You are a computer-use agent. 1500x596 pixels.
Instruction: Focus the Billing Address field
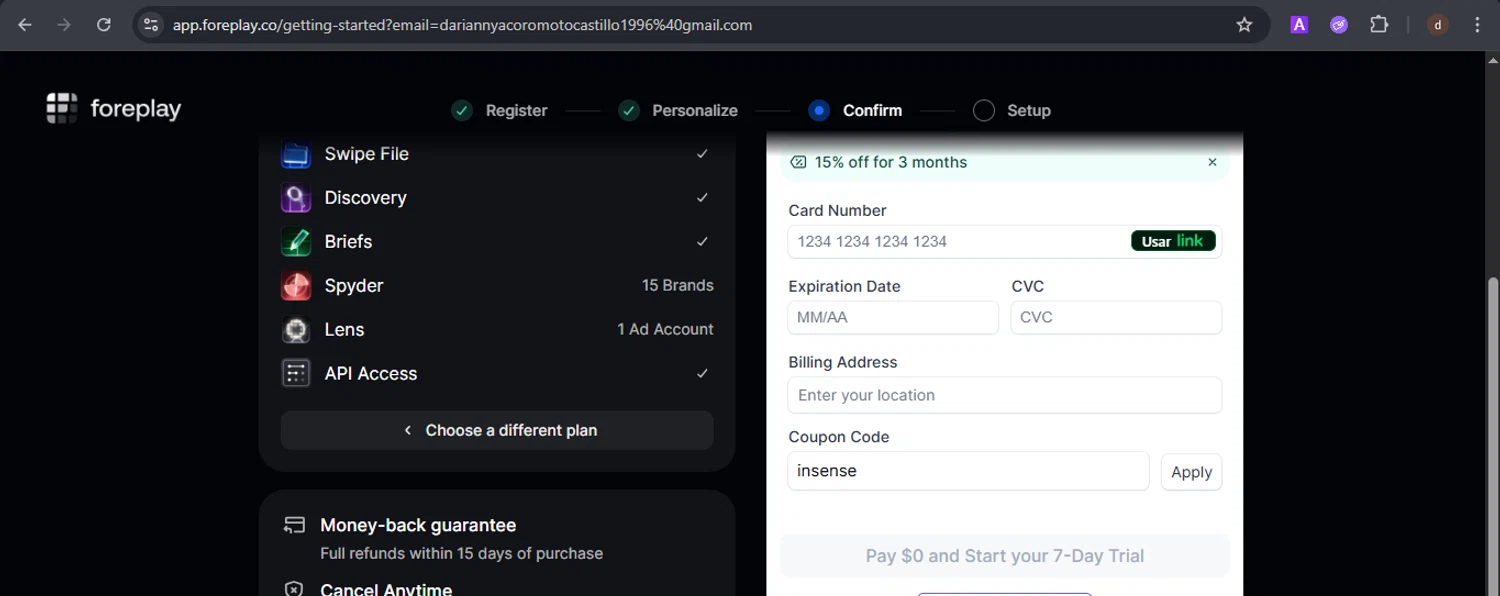click(1004, 395)
